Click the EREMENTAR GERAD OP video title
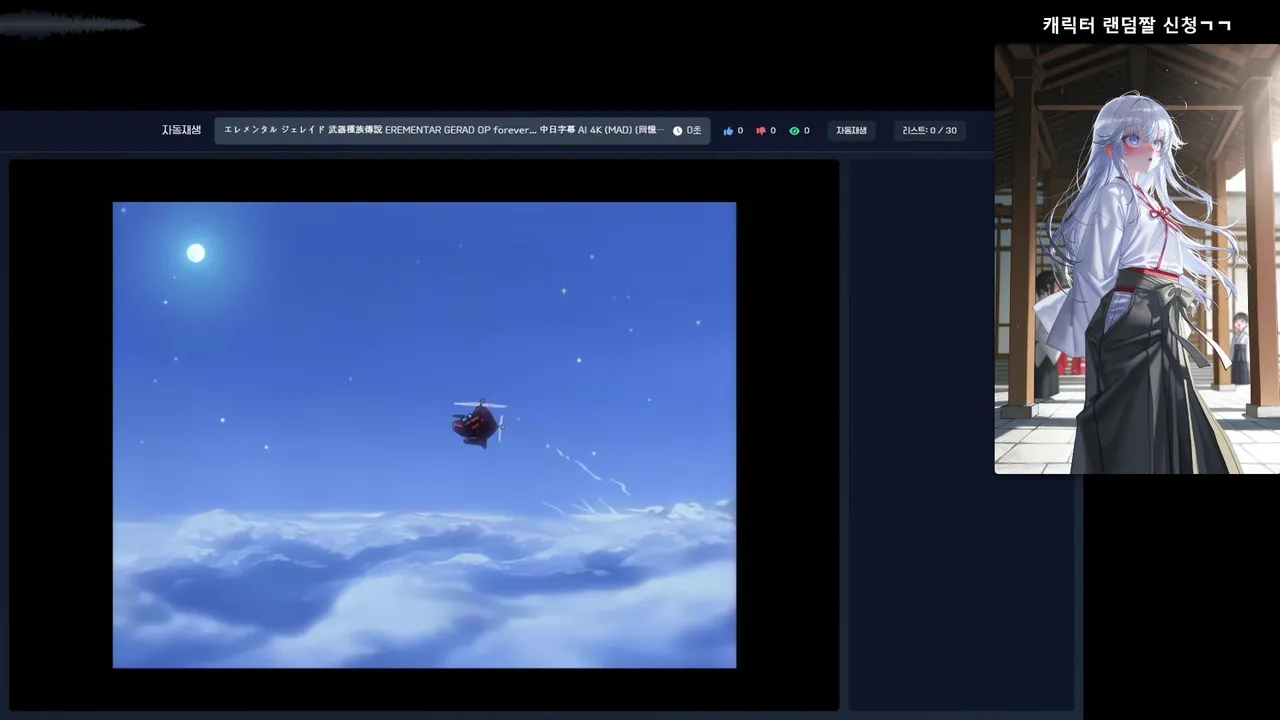1280x720 pixels. pyautogui.click(x=444, y=130)
